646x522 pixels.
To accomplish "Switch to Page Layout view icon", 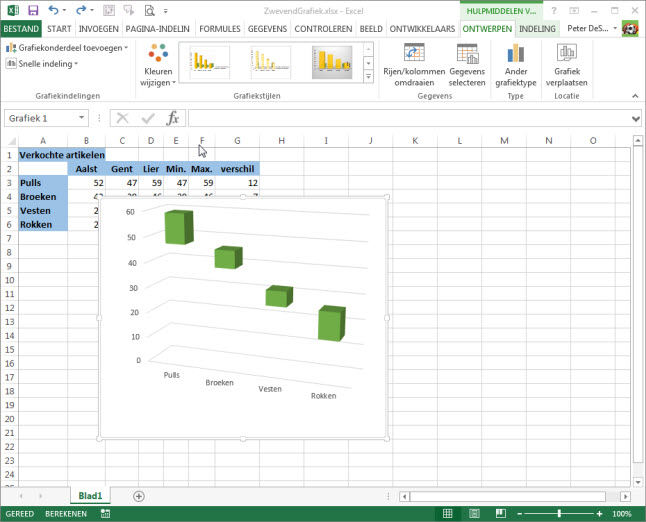I will 474,513.
